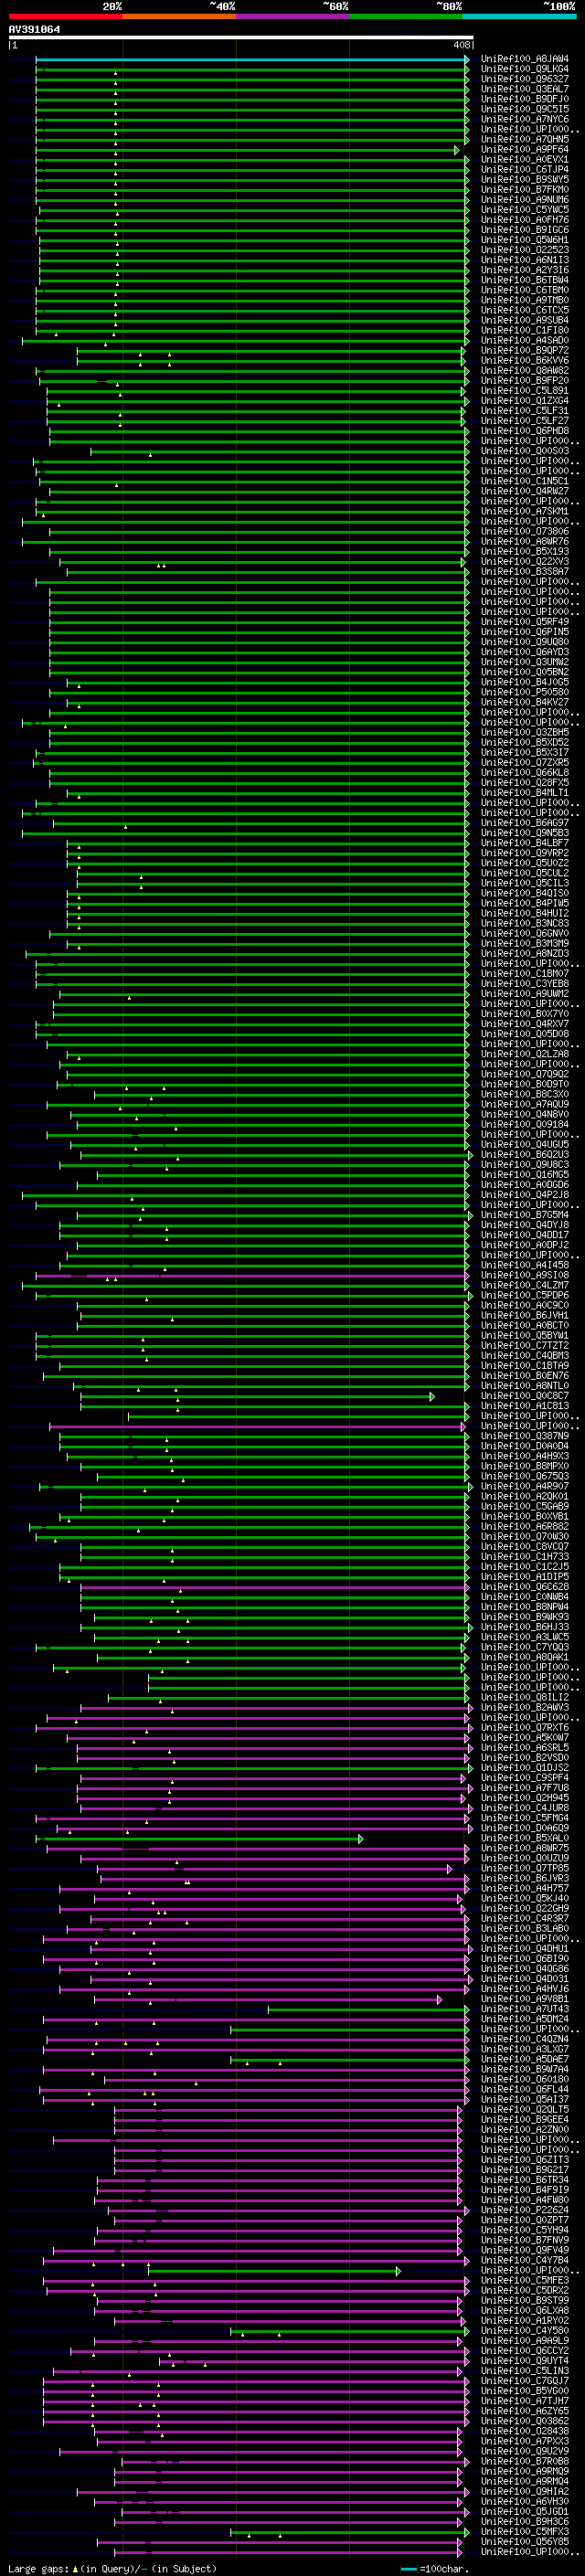Select hit UniRef100_C5MFE3
The width and height of the screenshot is (585, 2576).
[x=524, y=2281]
